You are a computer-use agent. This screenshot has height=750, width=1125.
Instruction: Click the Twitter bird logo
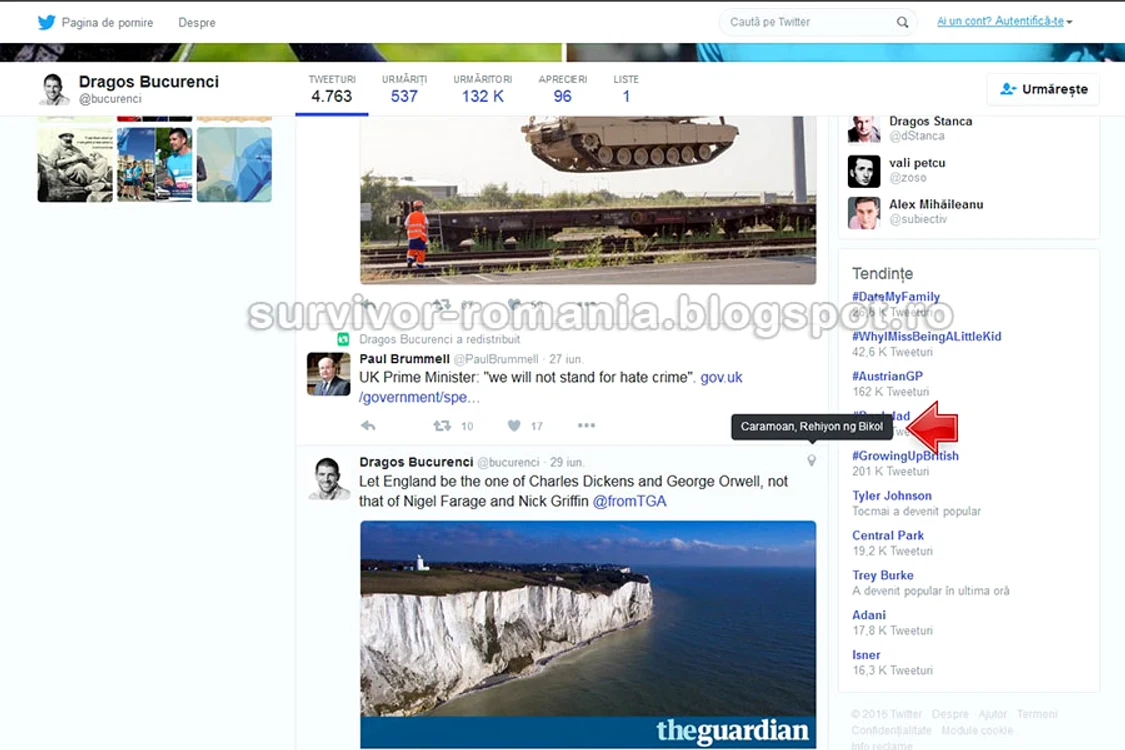pos(47,22)
